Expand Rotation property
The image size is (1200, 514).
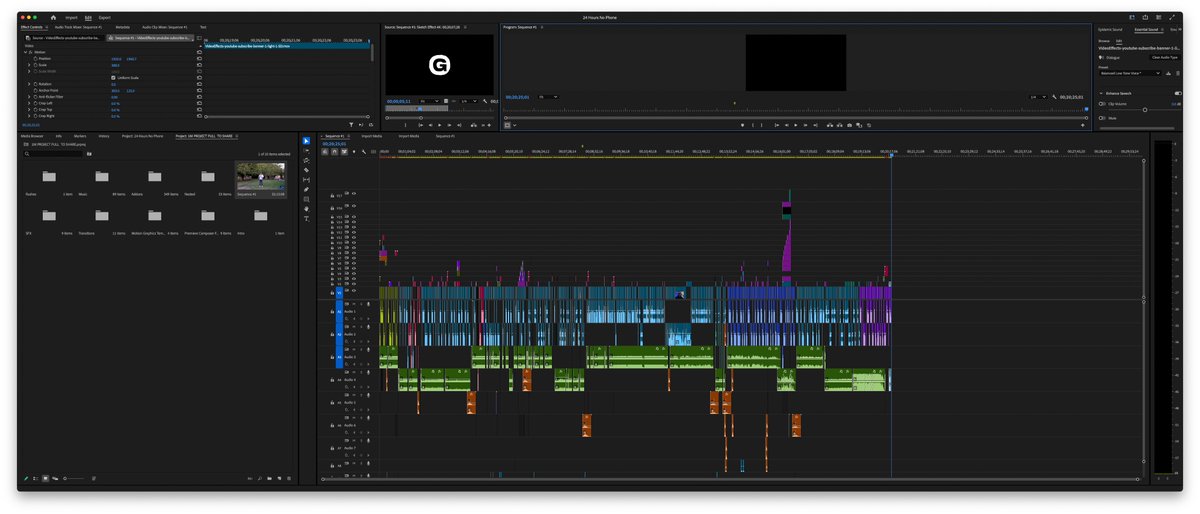29,84
